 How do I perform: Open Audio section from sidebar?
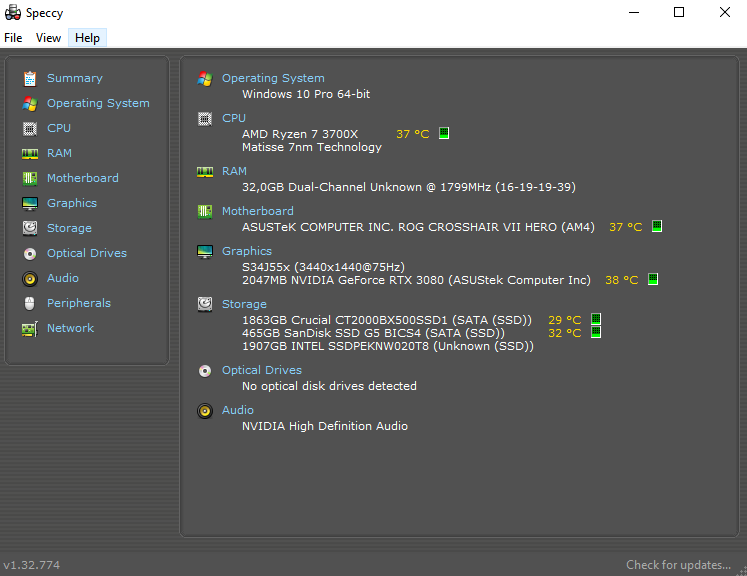(63, 278)
